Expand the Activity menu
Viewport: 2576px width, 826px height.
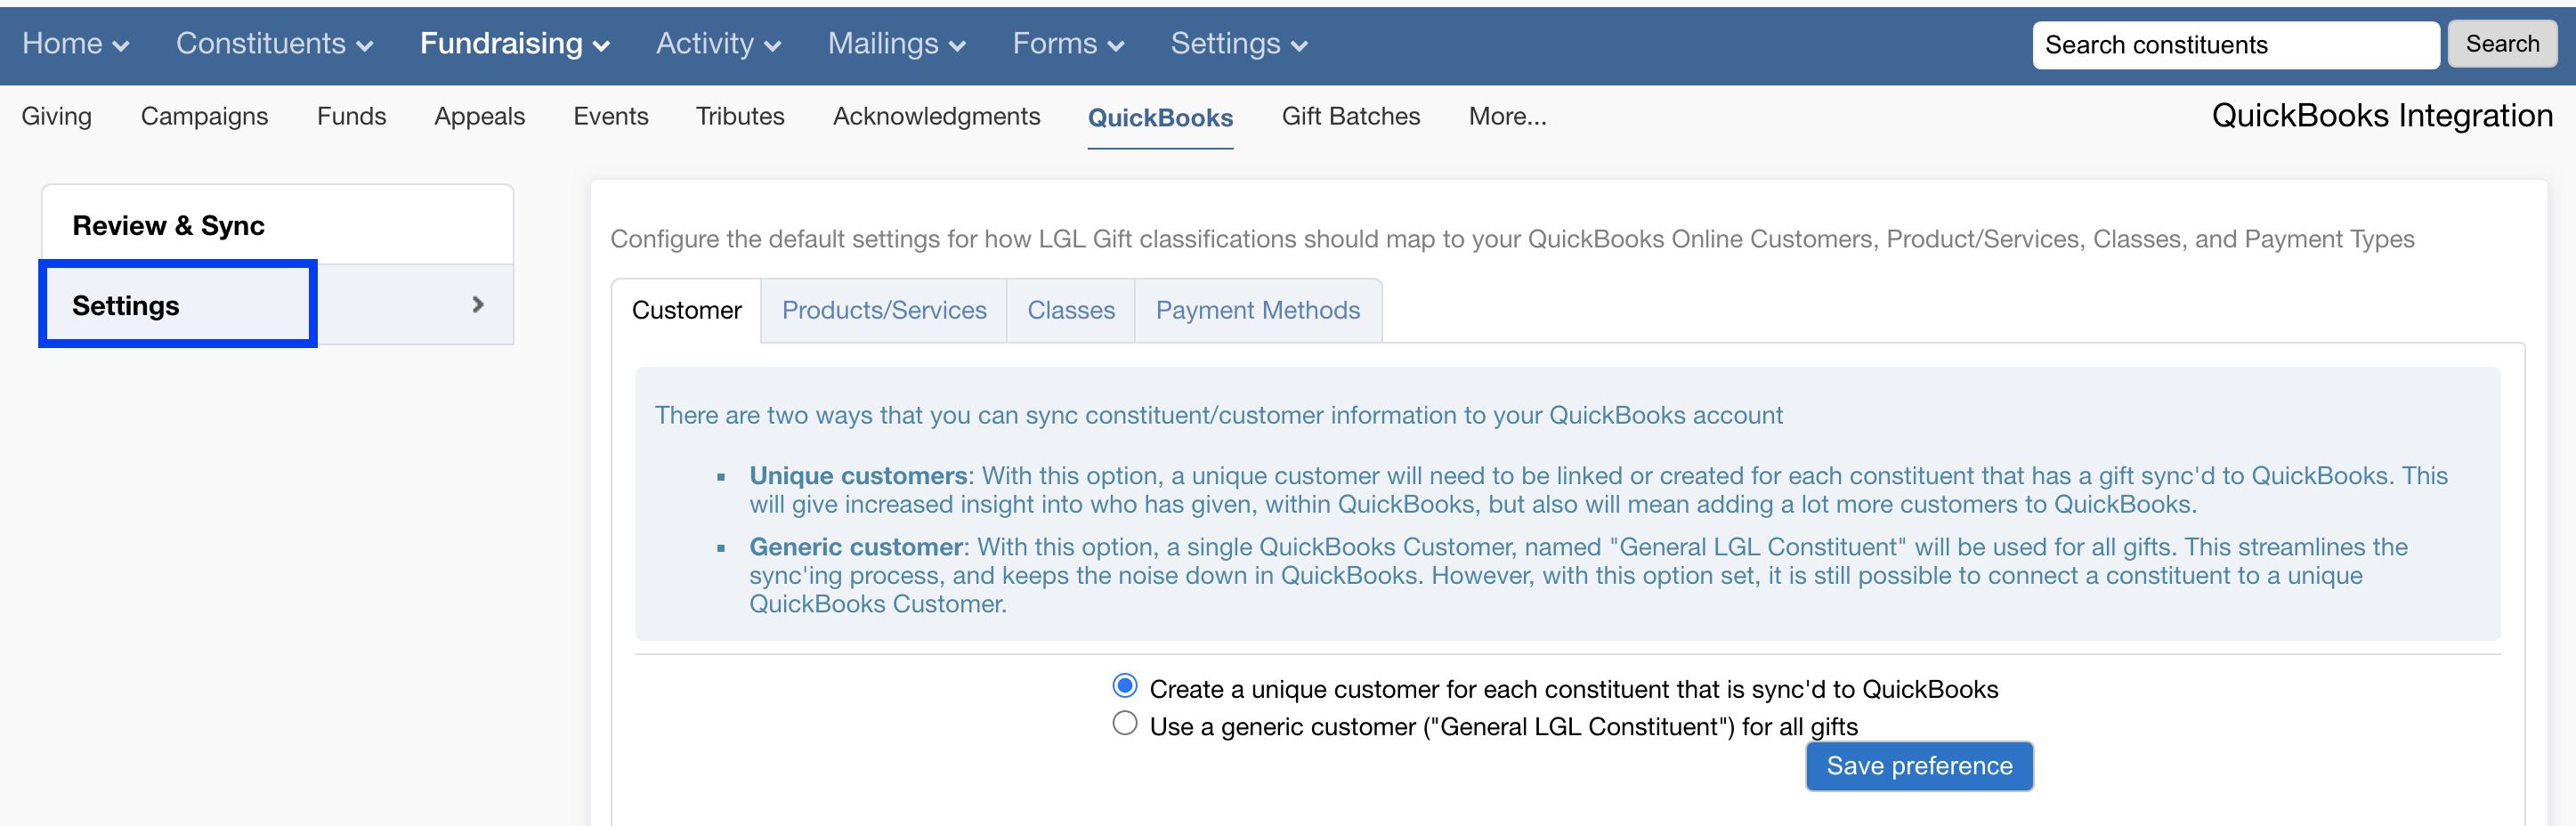pos(717,44)
